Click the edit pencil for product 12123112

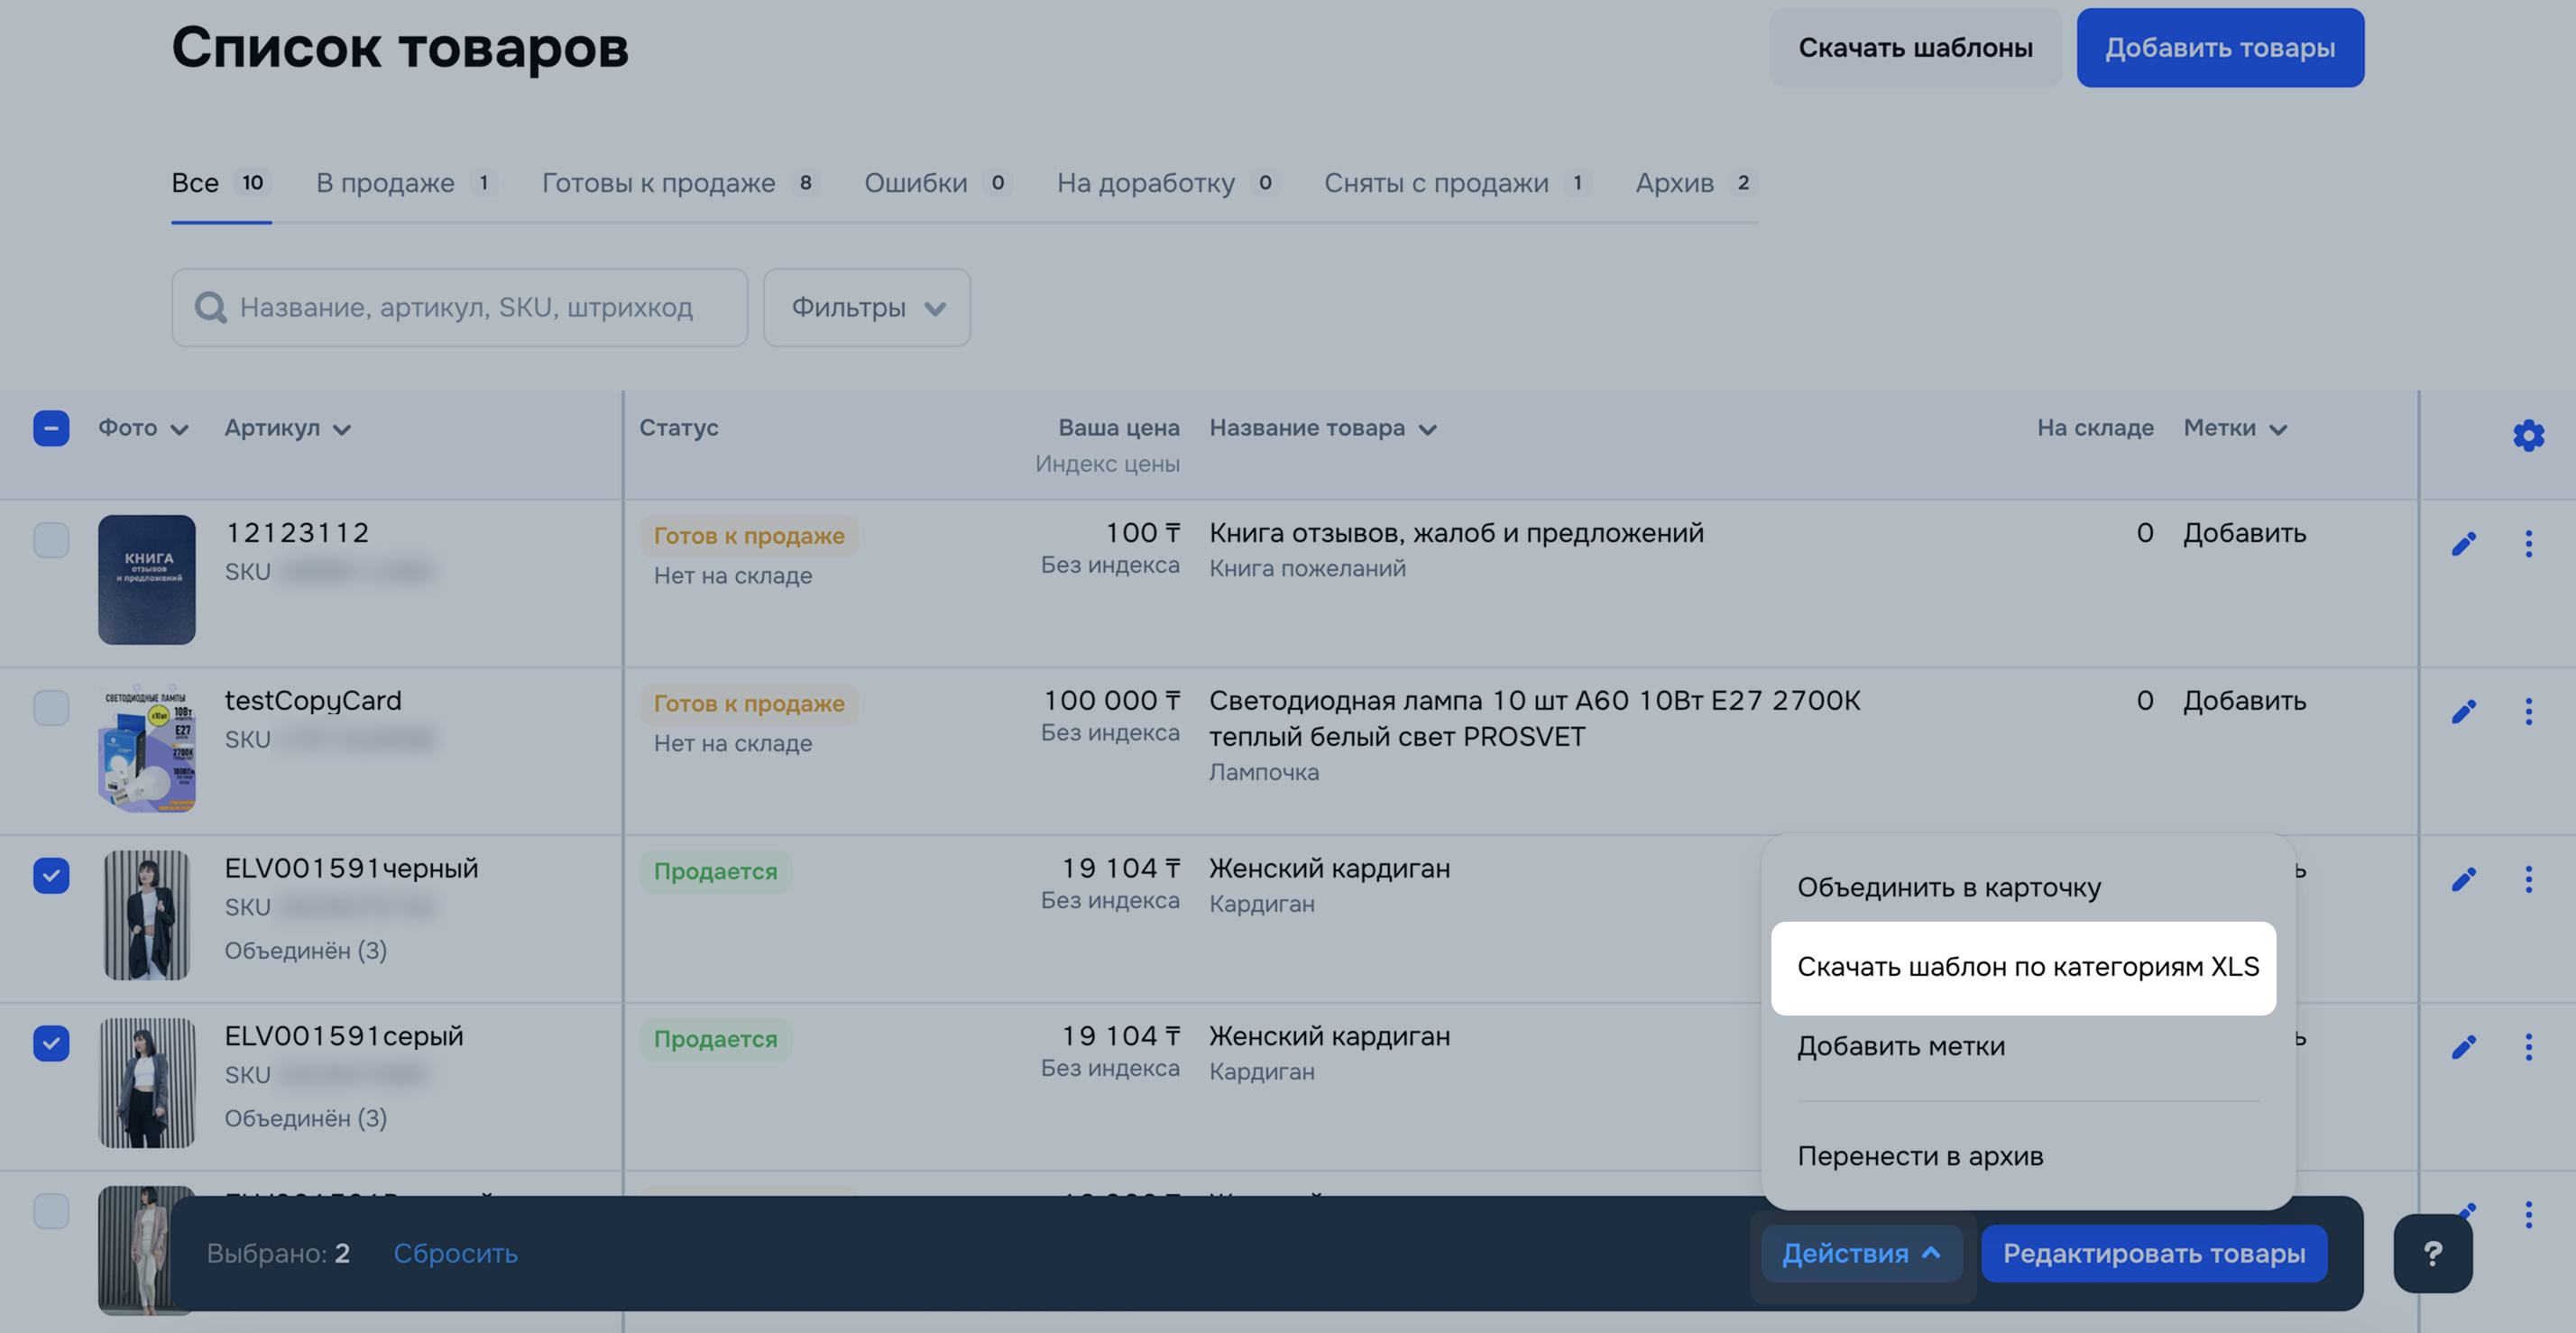(2463, 544)
